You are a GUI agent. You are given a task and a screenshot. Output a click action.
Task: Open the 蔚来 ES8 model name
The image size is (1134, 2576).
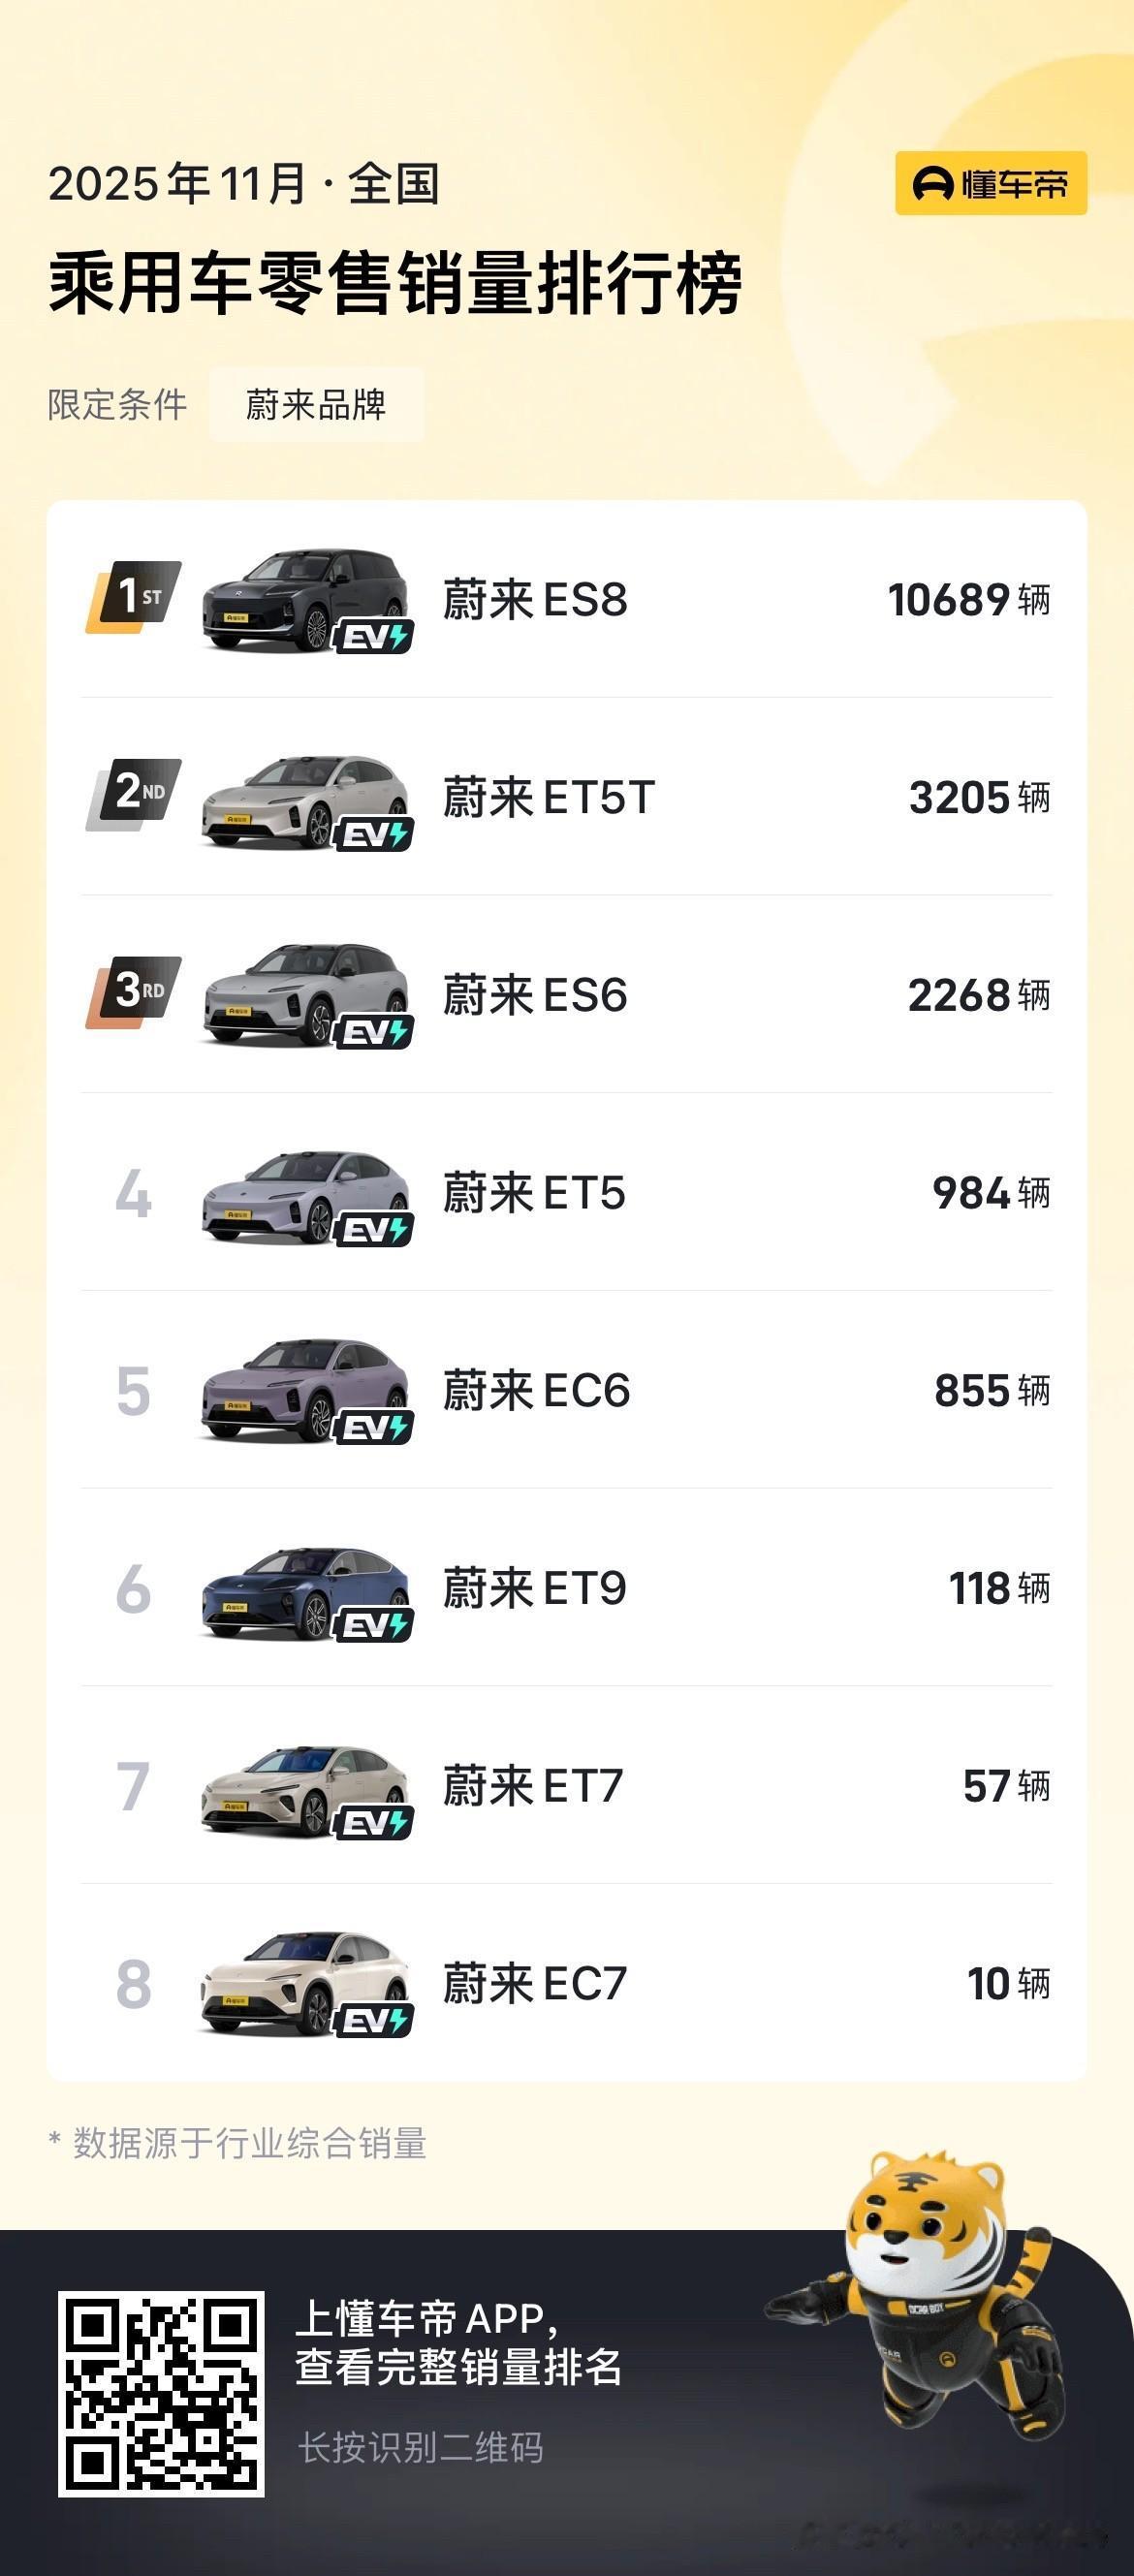pos(535,600)
